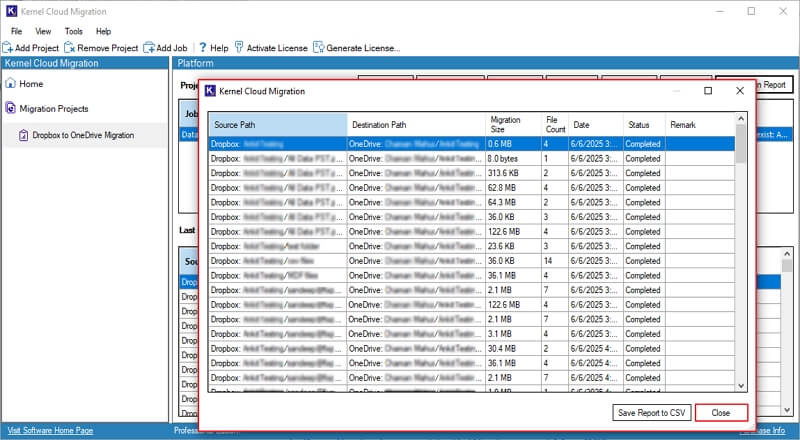This screenshot has height=440, width=800.
Task: Select the row with size 8.0 bytes
Action: click(x=472, y=159)
